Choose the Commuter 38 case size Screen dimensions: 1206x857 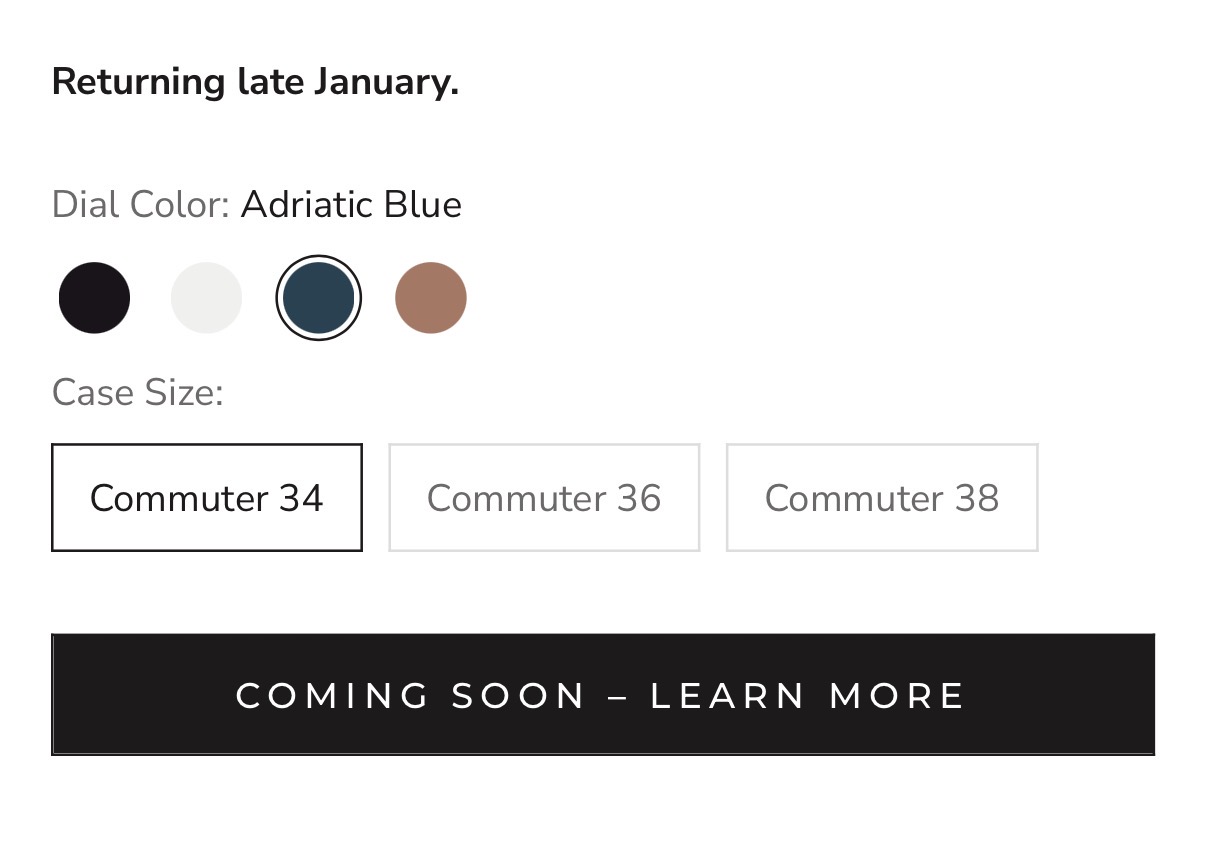[881, 497]
